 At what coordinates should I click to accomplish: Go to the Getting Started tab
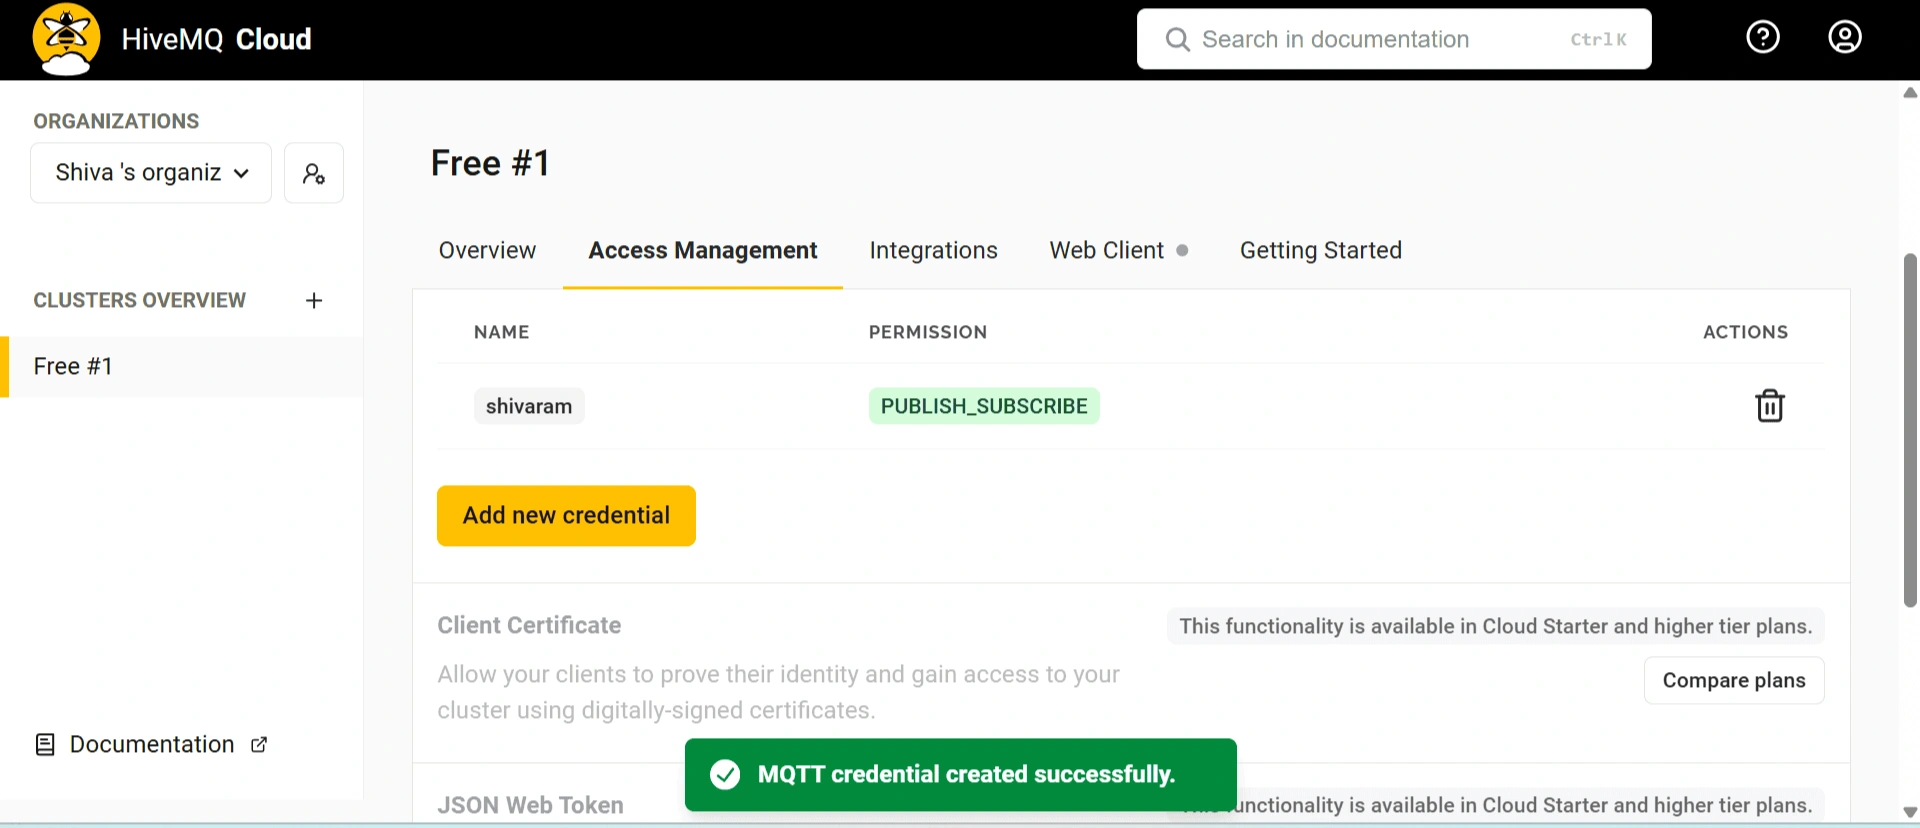pos(1321,250)
